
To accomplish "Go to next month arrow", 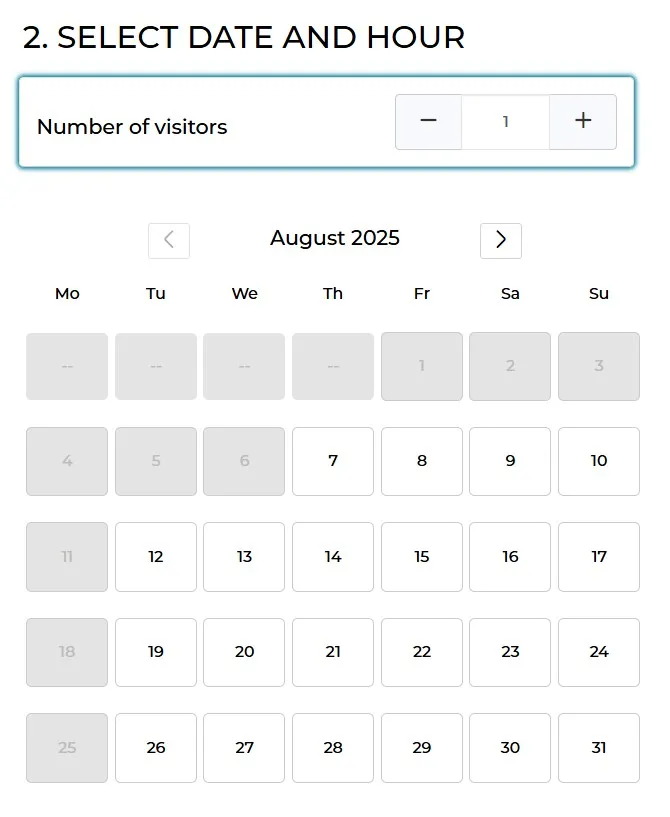I will 501,240.
